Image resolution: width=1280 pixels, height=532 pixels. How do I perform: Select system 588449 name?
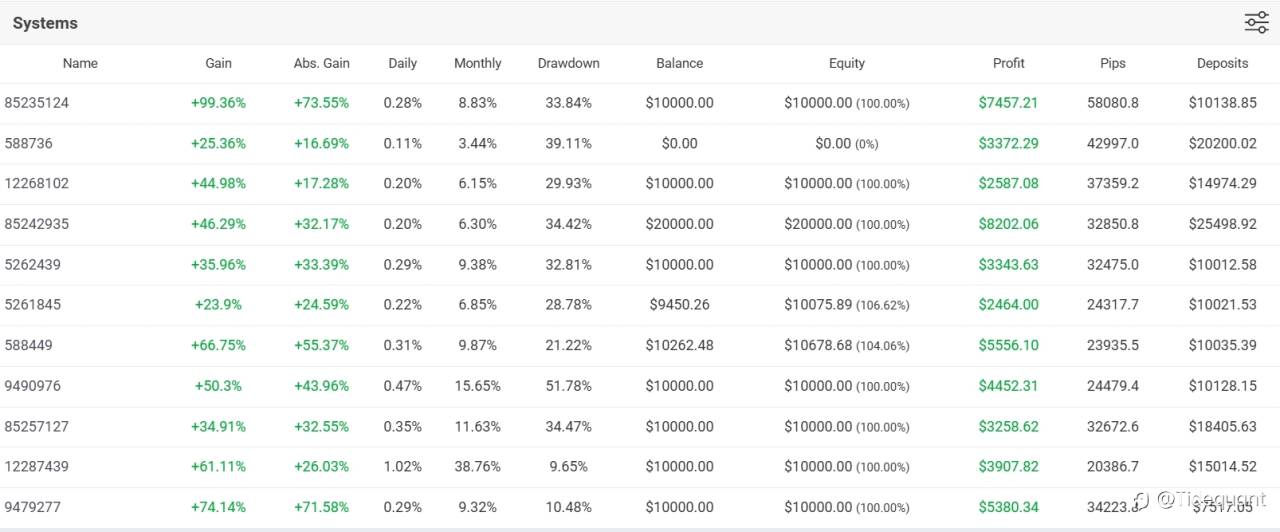pos(29,345)
